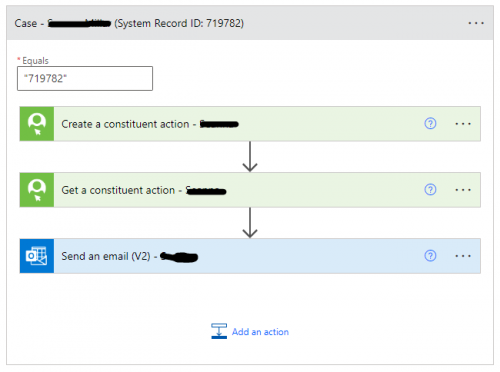Screen dimensions: 500x372
Task: Open the Create a constituent action ellipsis menu
Action: 463,124
